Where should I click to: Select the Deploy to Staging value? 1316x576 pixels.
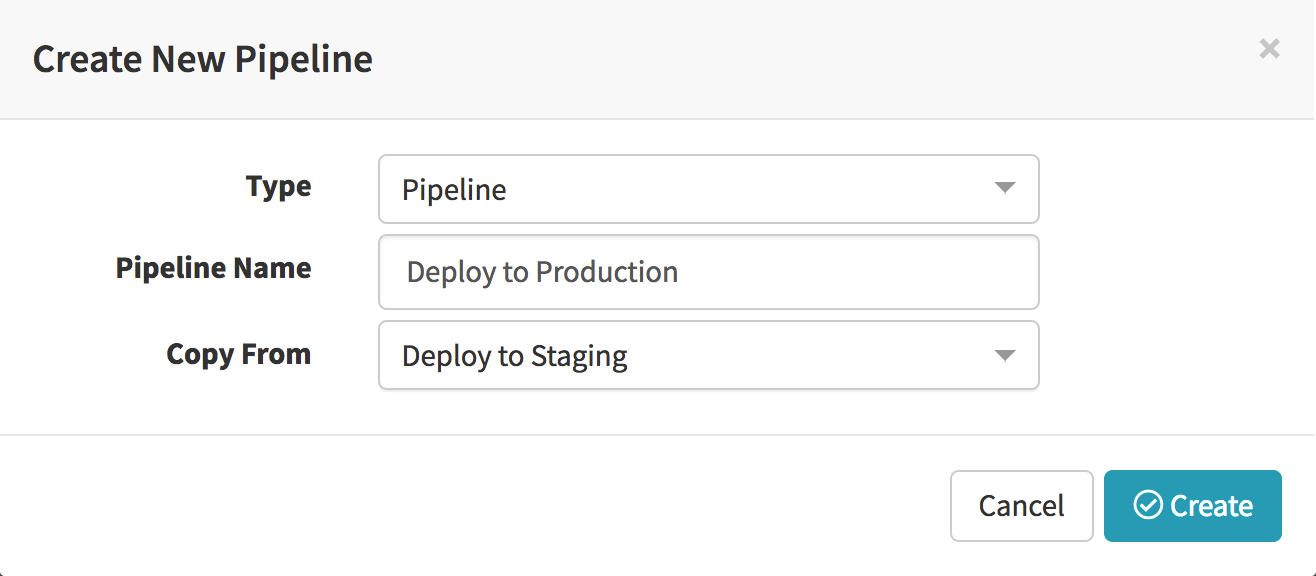(x=514, y=356)
